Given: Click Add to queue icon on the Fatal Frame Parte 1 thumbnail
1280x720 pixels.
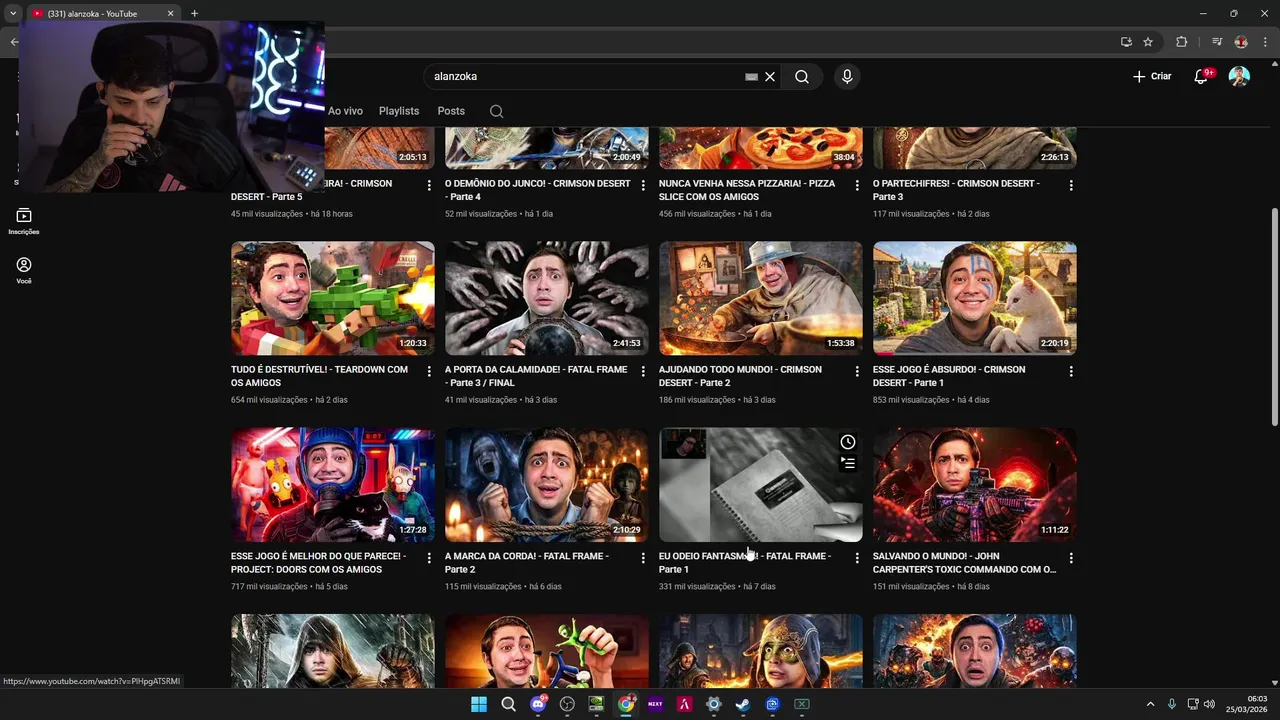Looking at the screenshot, I should (848, 463).
